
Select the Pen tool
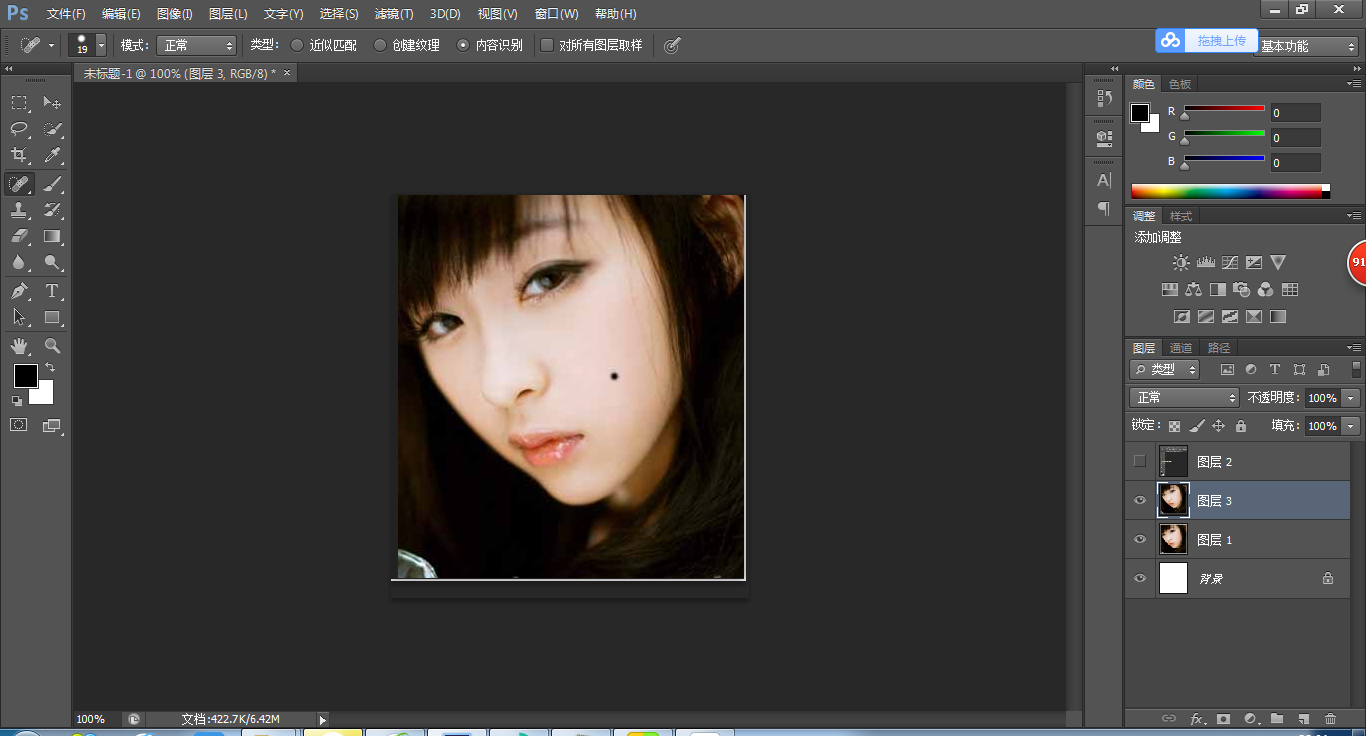click(x=19, y=291)
